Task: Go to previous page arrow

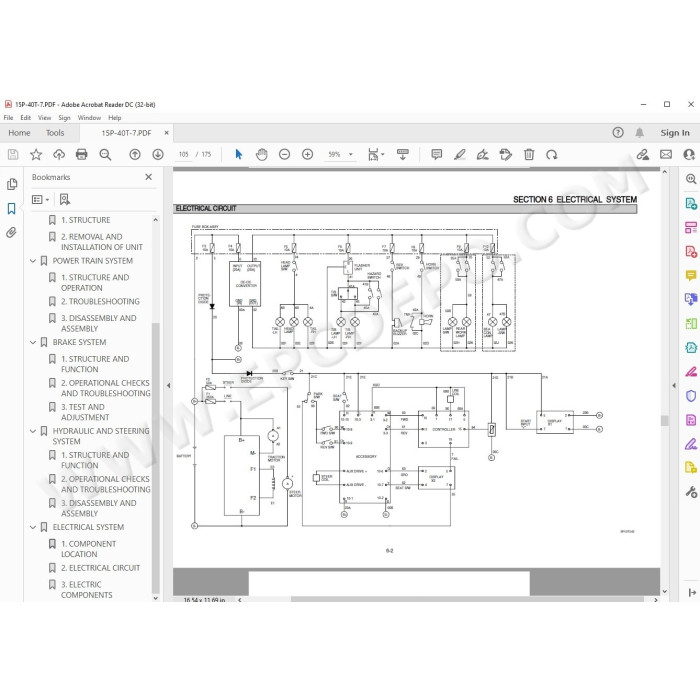Action: click(135, 154)
